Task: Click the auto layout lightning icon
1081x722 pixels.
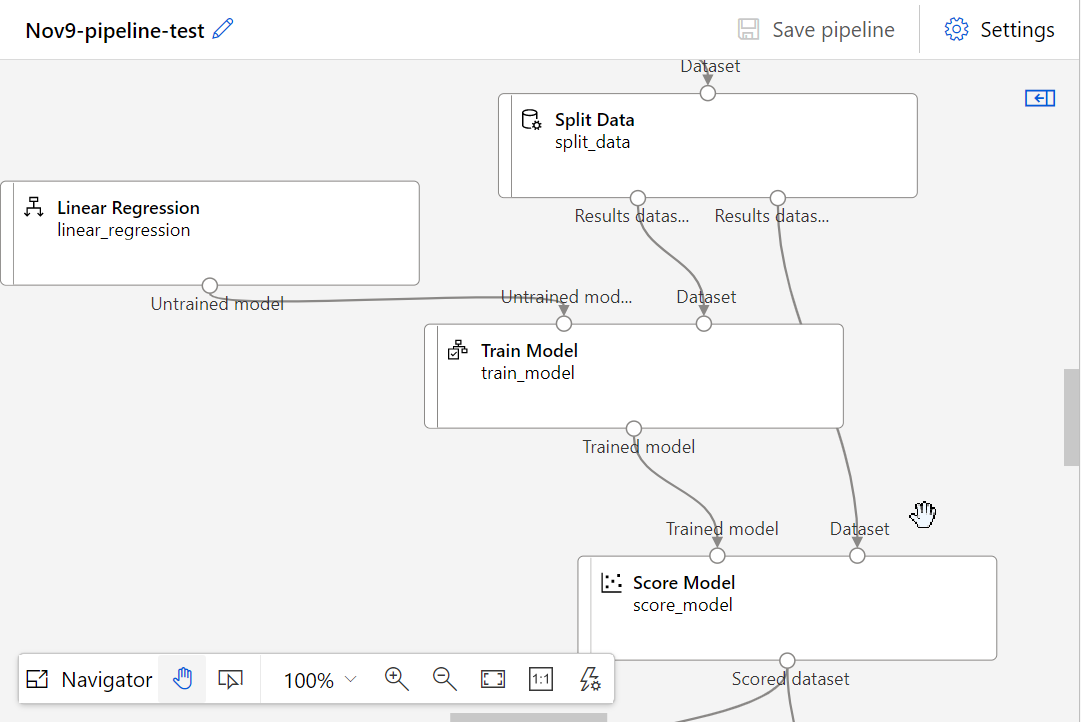Action: point(590,679)
